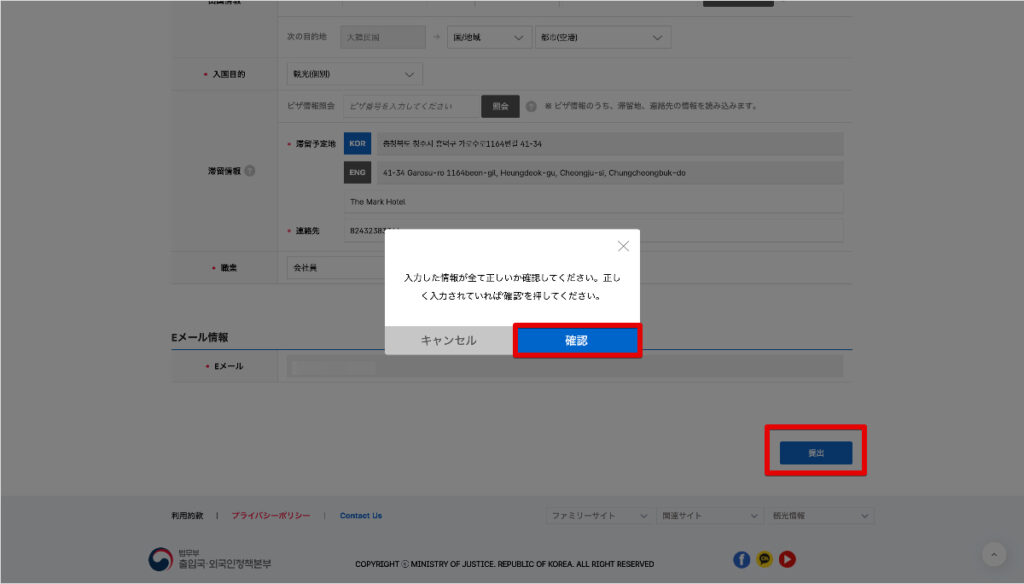Open the KakaoTalk social media icon
1024x584 pixels.
point(764,561)
